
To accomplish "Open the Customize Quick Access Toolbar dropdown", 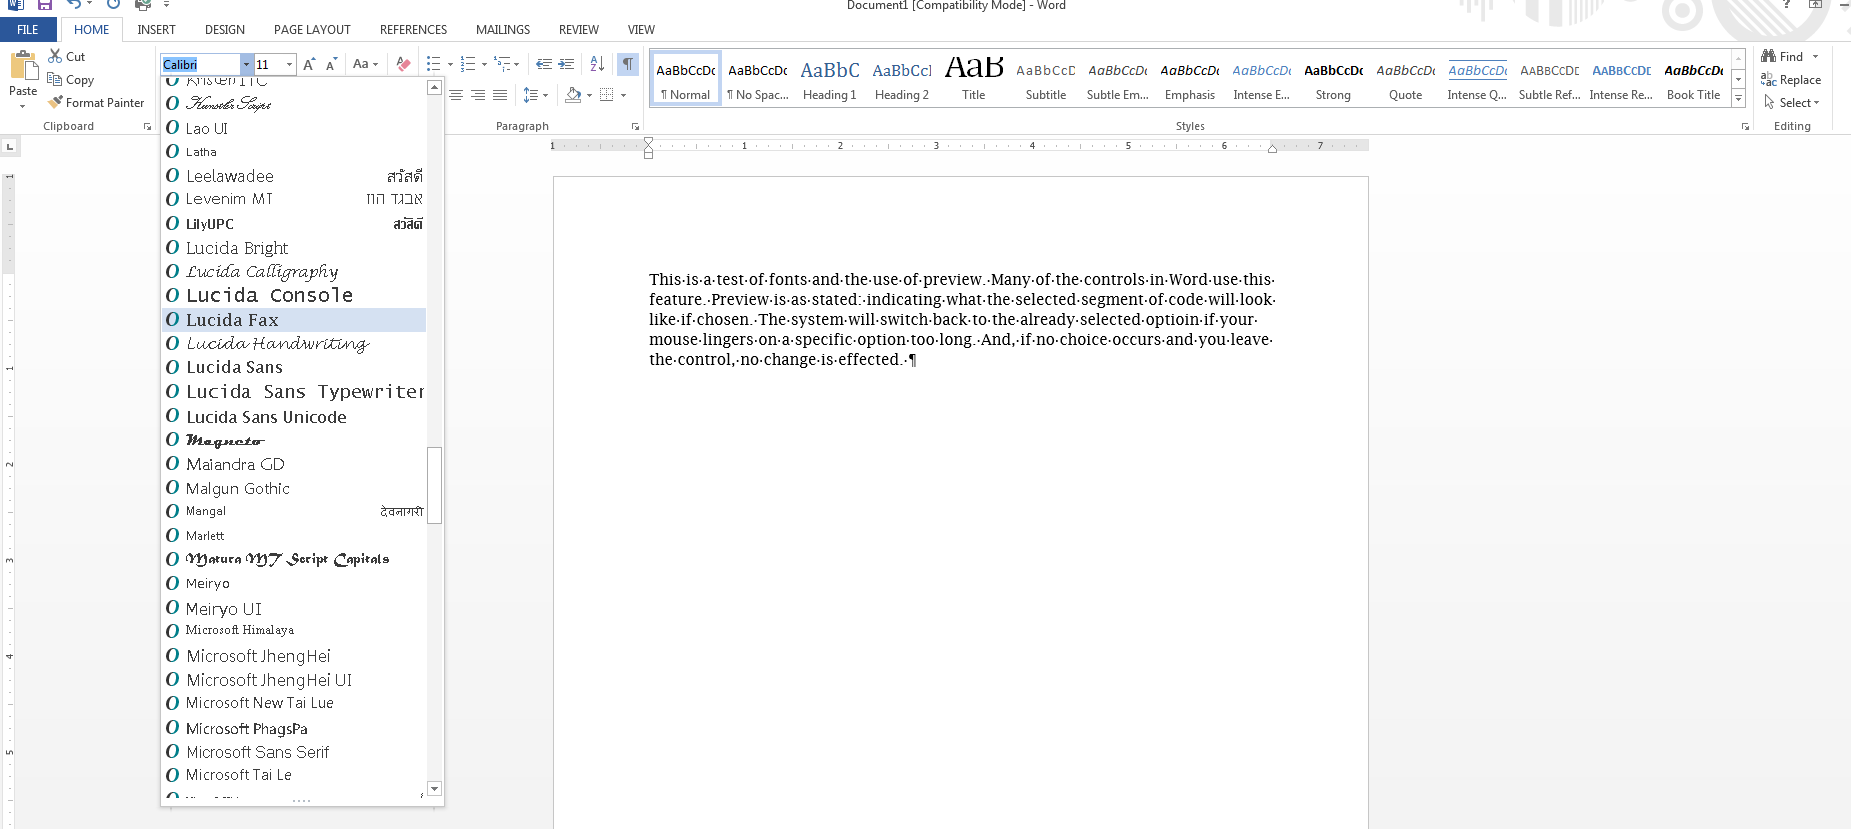I will click(x=167, y=5).
